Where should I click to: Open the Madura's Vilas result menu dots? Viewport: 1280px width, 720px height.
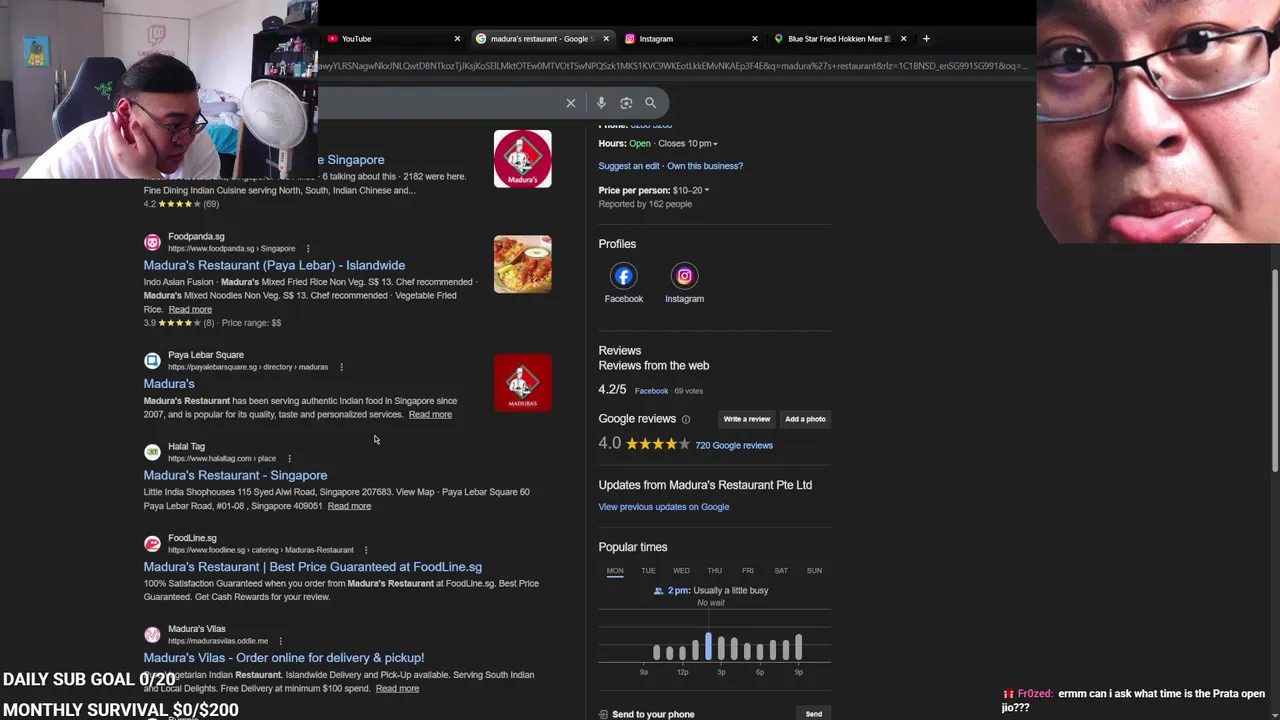(280, 641)
